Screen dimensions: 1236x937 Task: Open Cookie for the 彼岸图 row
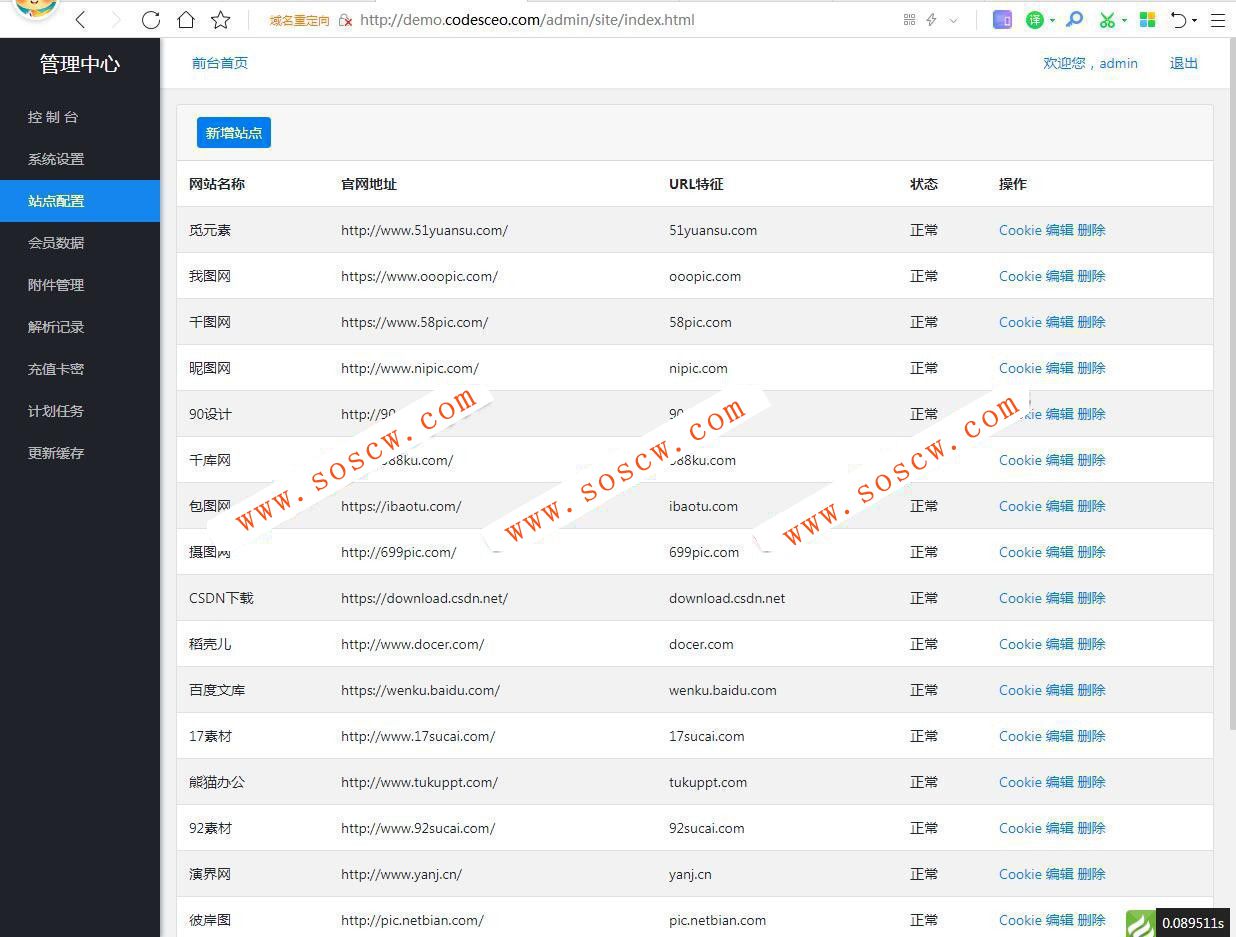1020,920
